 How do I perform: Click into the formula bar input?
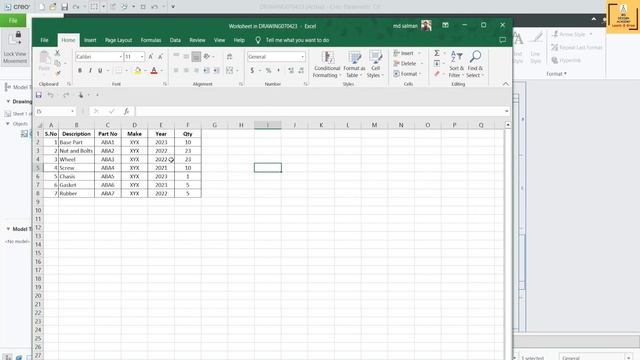pyautogui.click(x=319, y=111)
